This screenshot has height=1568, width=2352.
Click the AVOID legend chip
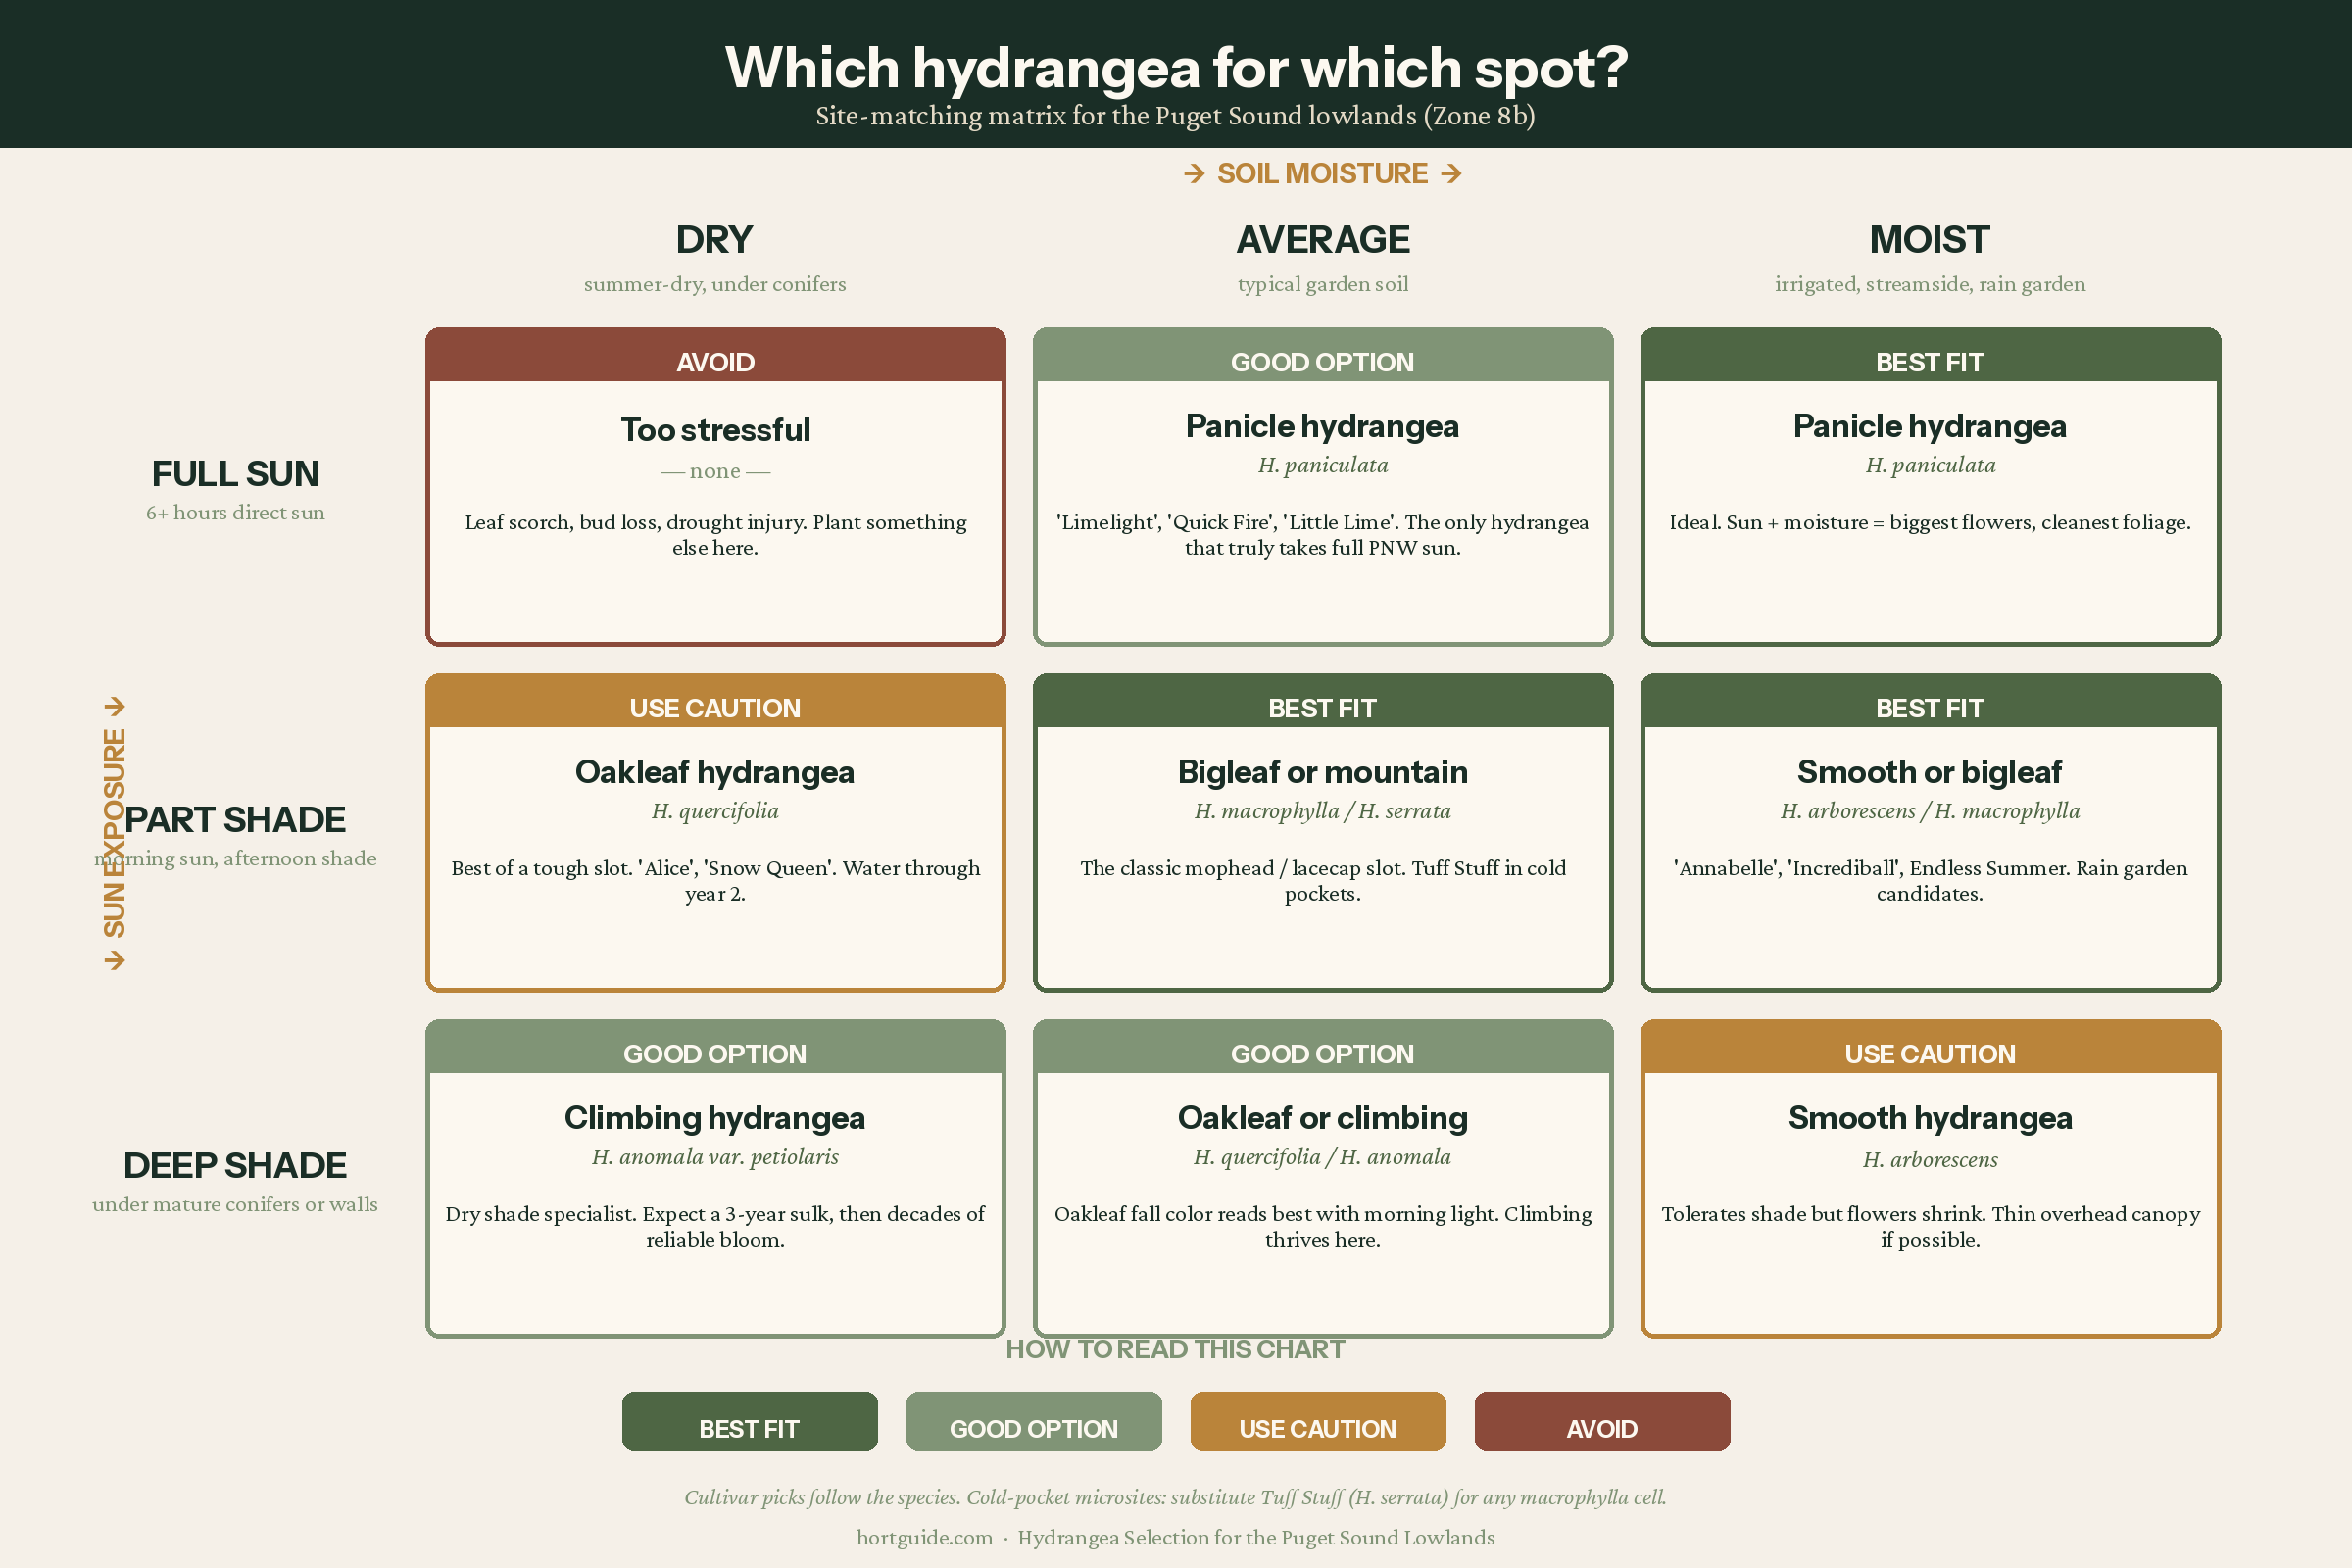point(1601,1421)
